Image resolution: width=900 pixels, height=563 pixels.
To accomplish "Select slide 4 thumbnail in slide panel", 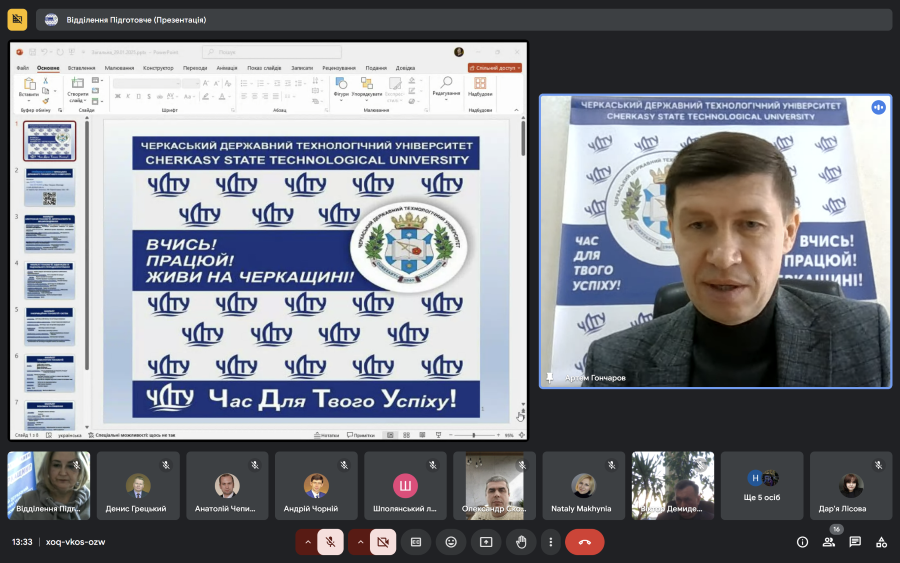I will (49, 281).
